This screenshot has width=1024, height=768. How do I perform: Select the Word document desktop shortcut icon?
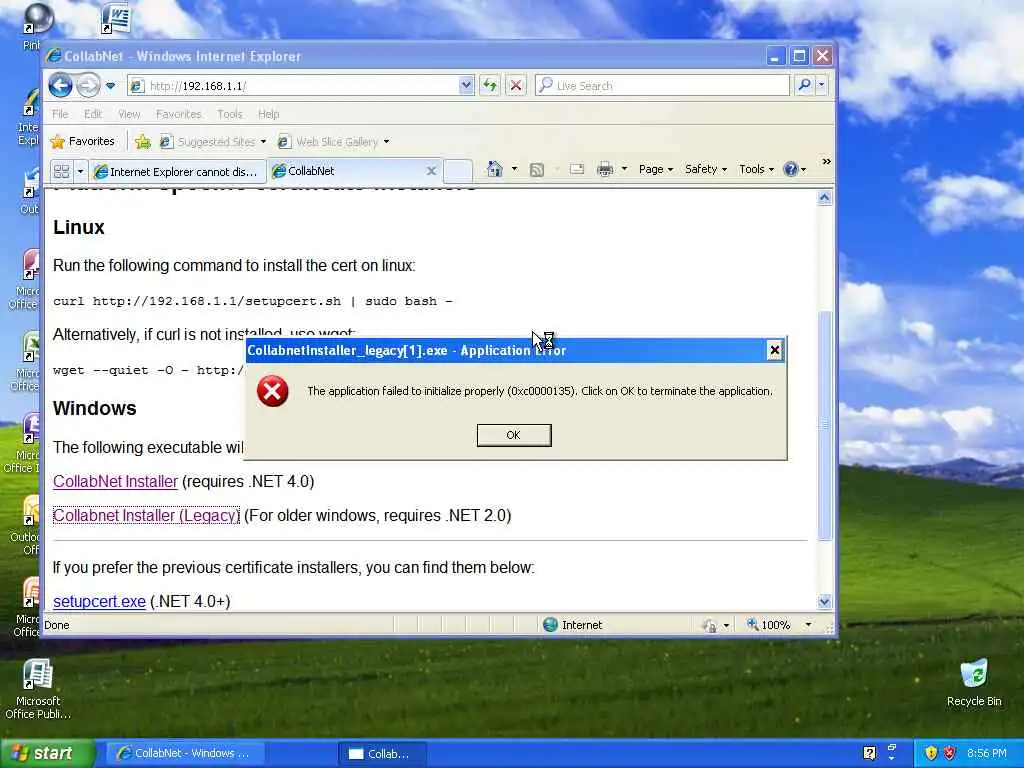(116, 18)
